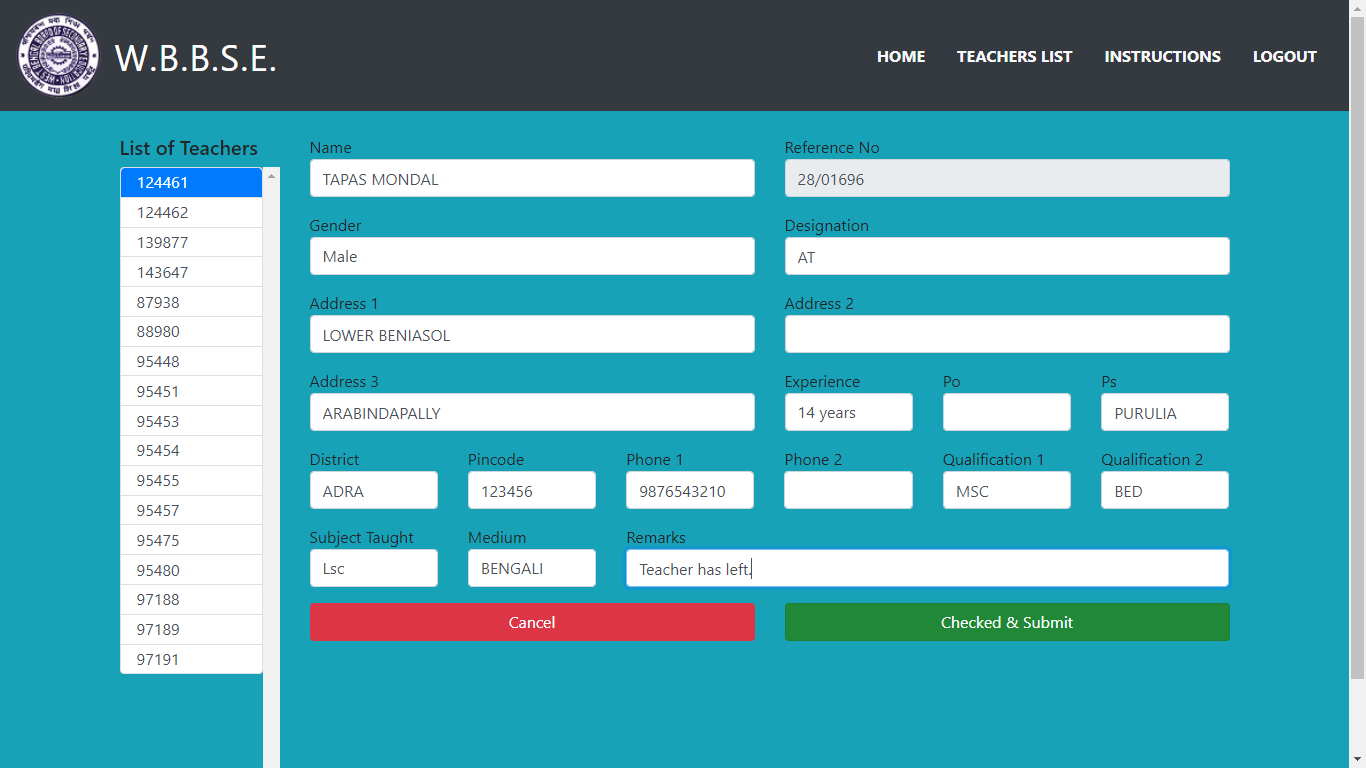
Task: Go to TEACHERS LIST page
Action: (1014, 57)
